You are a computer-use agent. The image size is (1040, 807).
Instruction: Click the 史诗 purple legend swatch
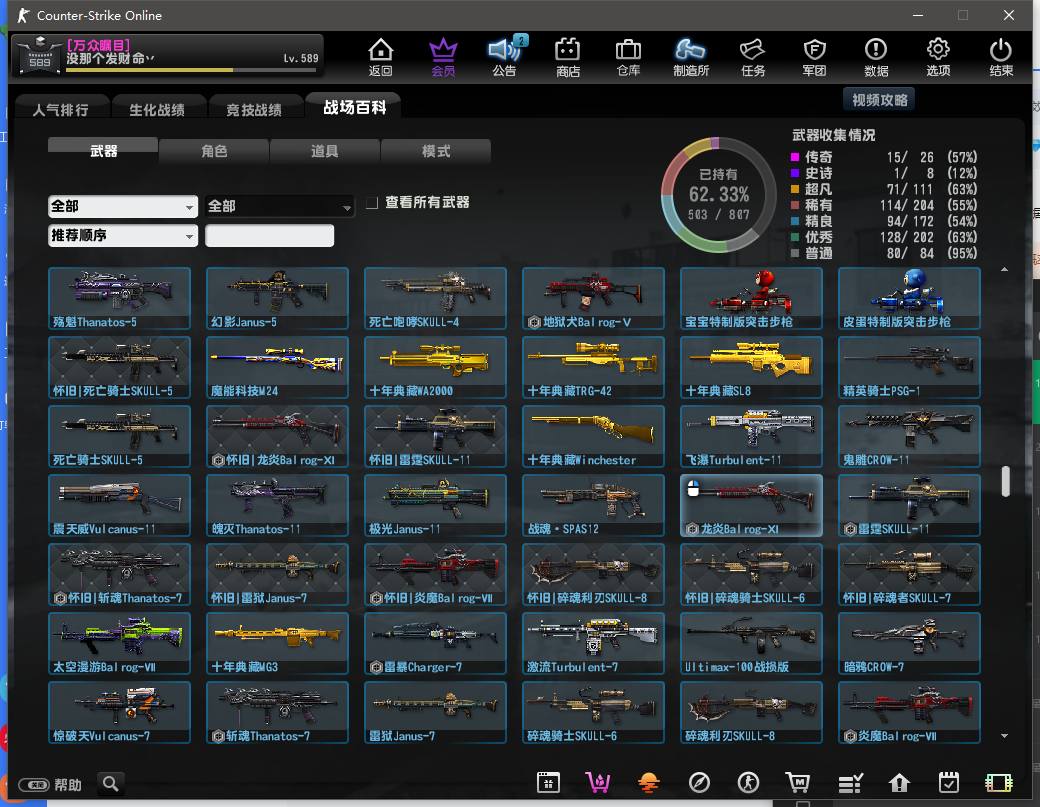click(795, 173)
